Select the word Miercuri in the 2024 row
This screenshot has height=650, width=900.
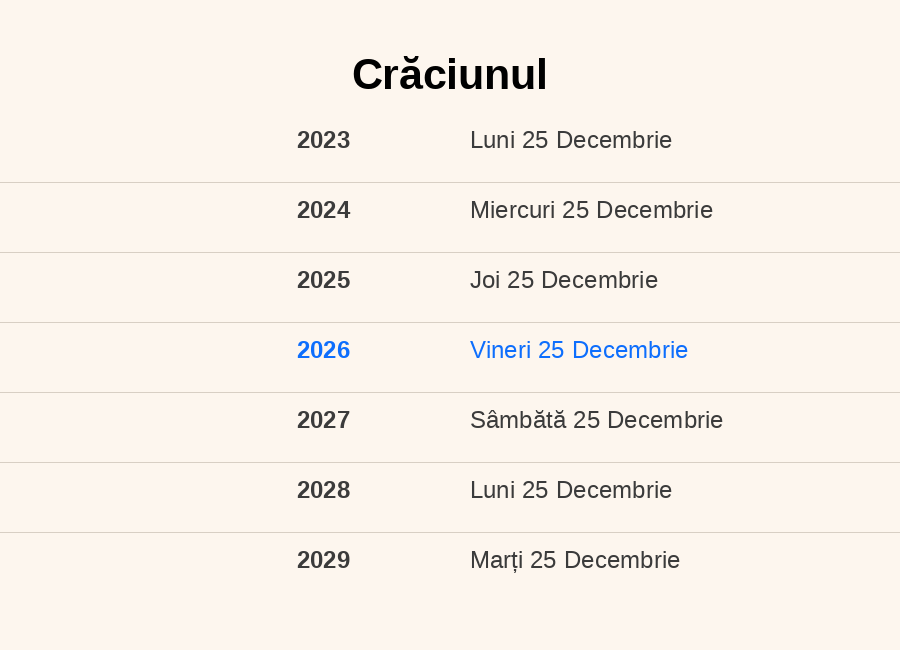512,210
